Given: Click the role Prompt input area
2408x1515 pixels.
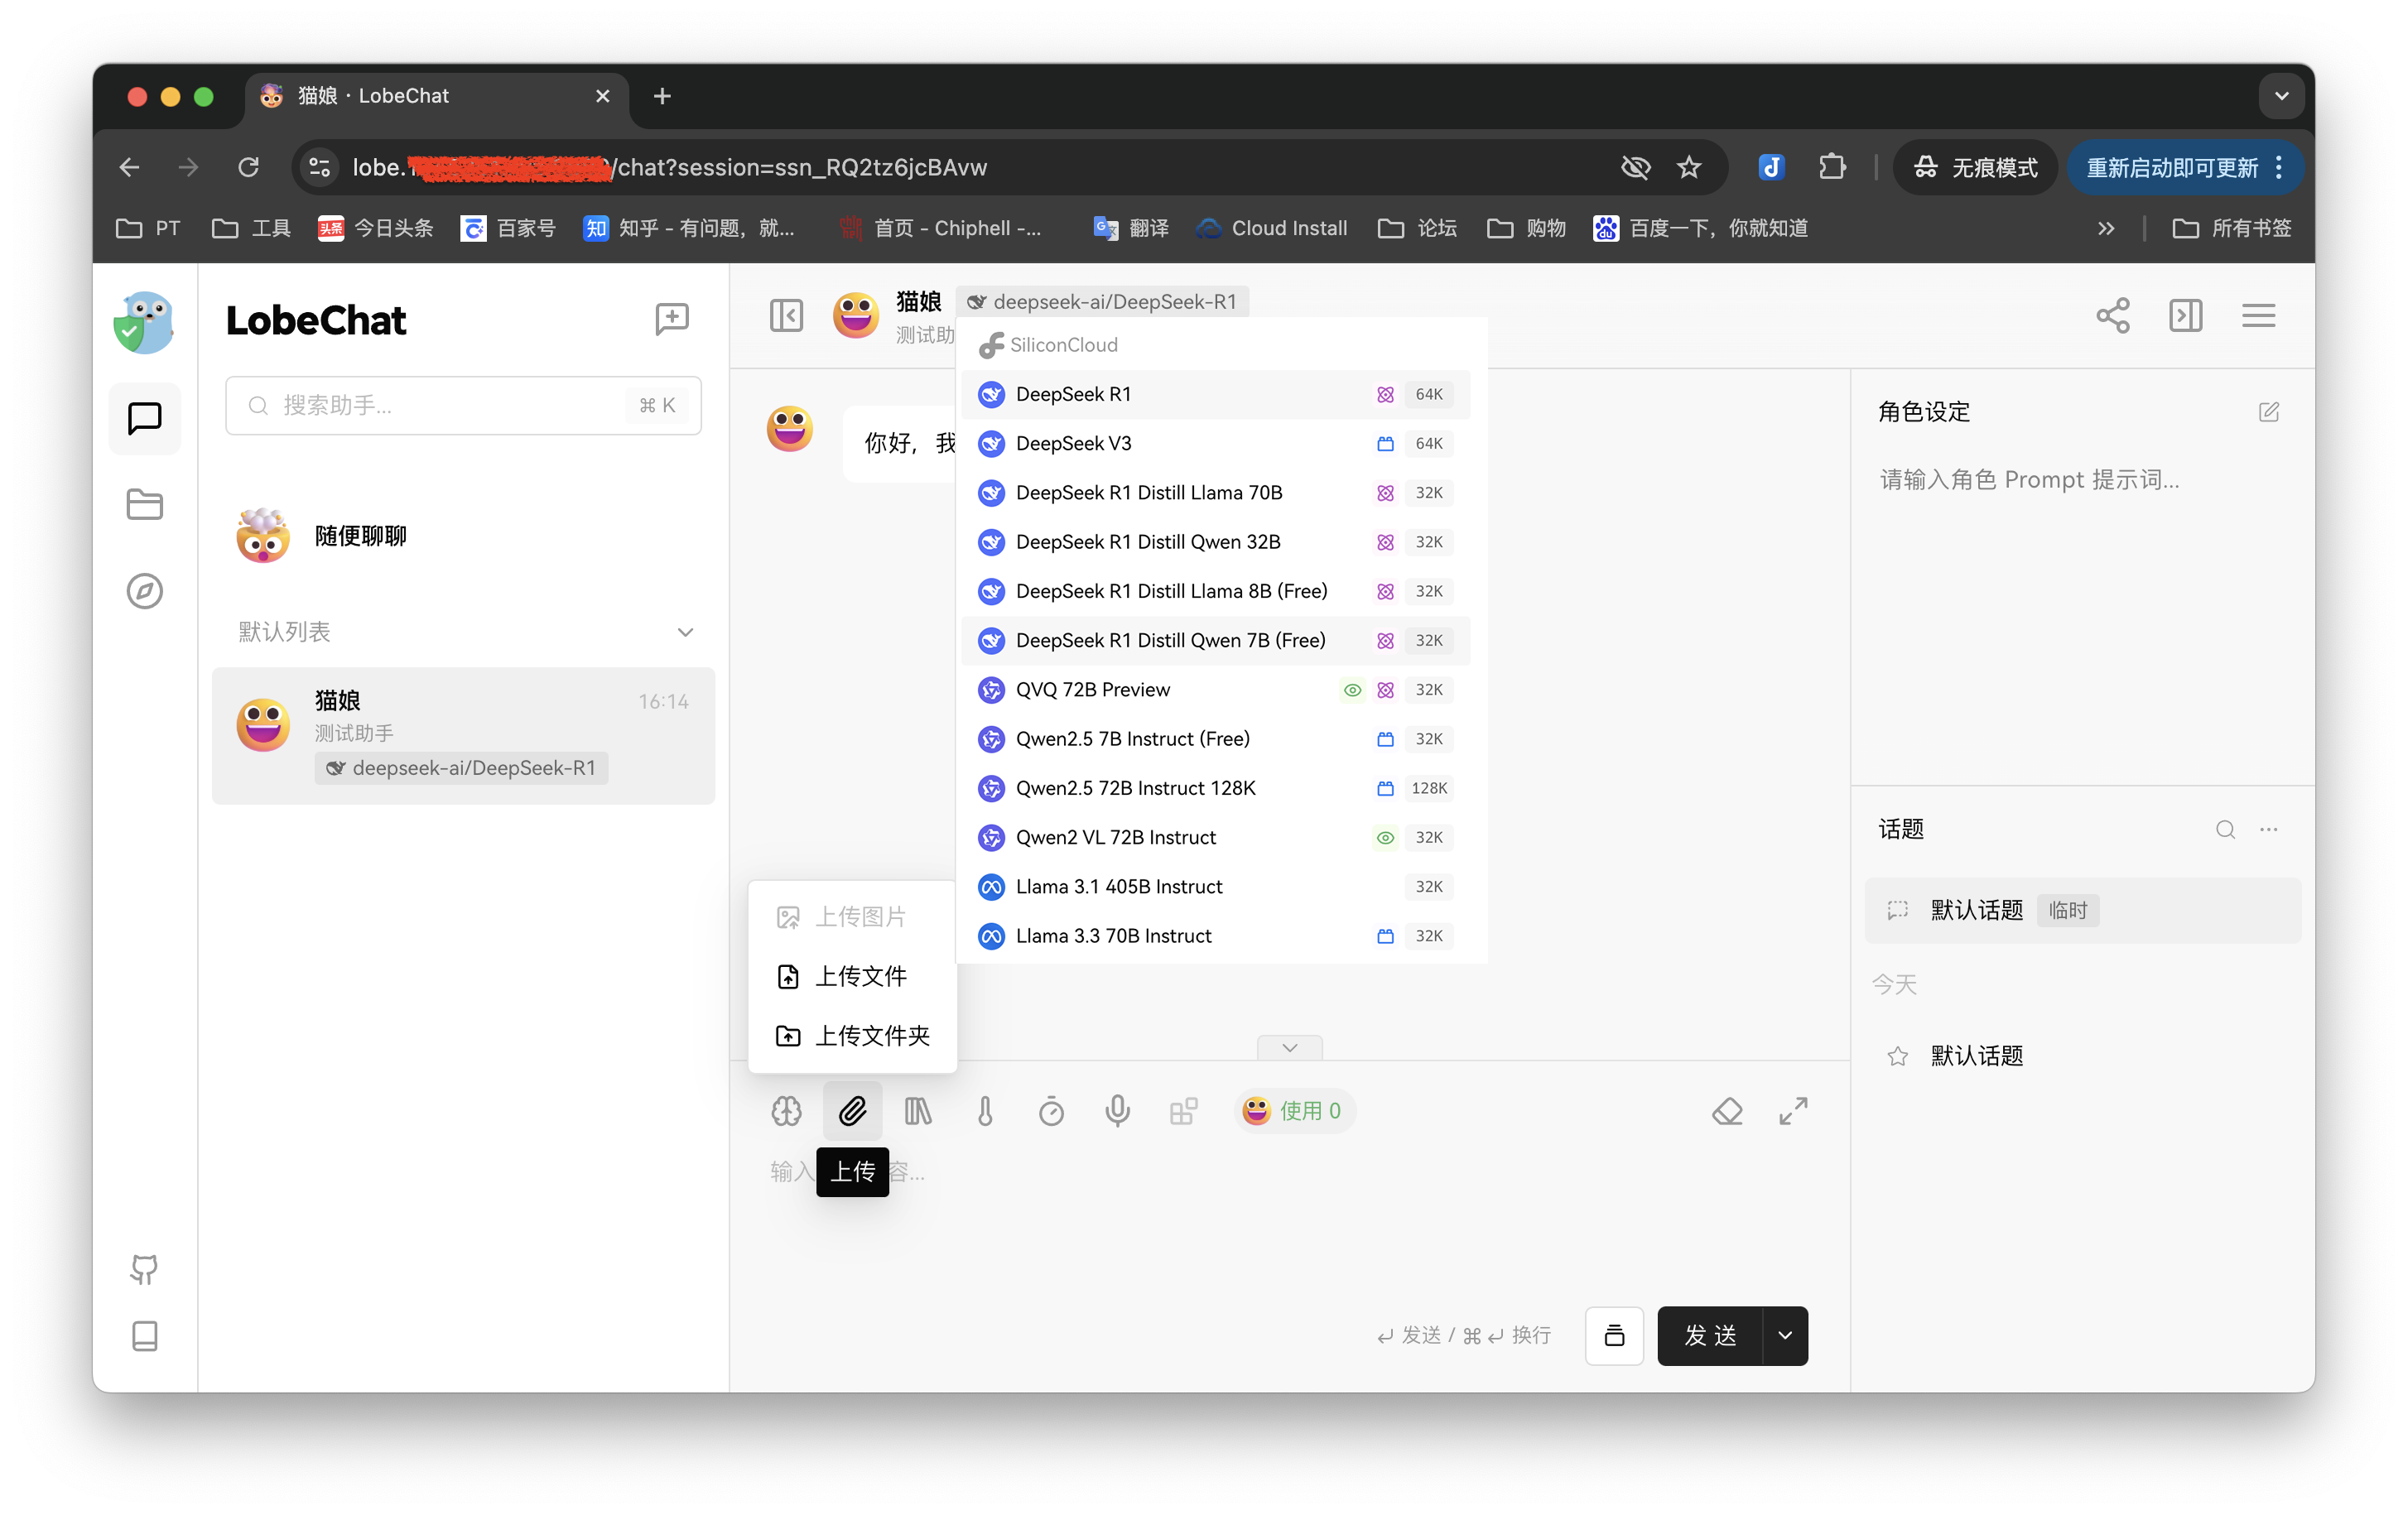Looking at the screenshot, I should pyautogui.click(x=2083, y=480).
